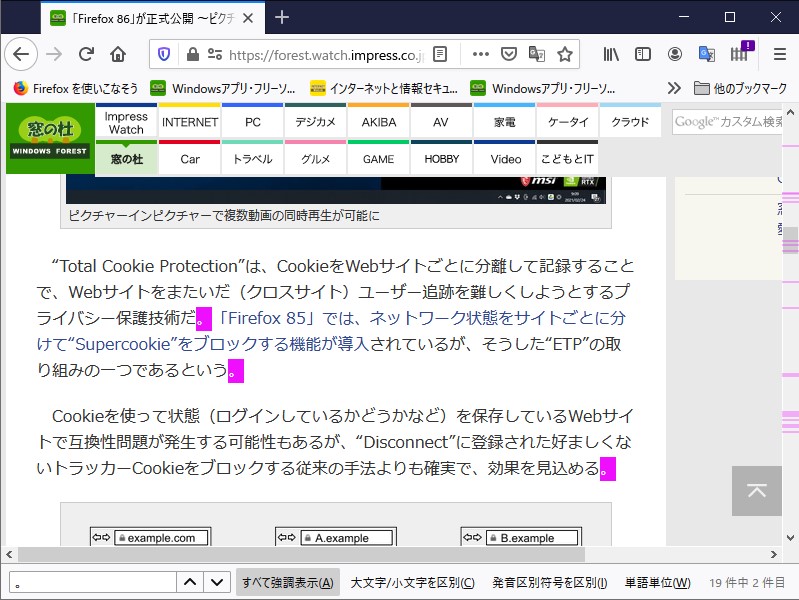Open クラウド category tab
The height and width of the screenshot is (600, 799).
[630, 122]
